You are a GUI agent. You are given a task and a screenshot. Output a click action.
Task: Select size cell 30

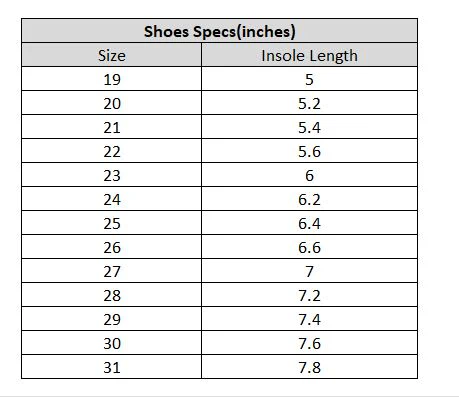(x=112, y=343)
